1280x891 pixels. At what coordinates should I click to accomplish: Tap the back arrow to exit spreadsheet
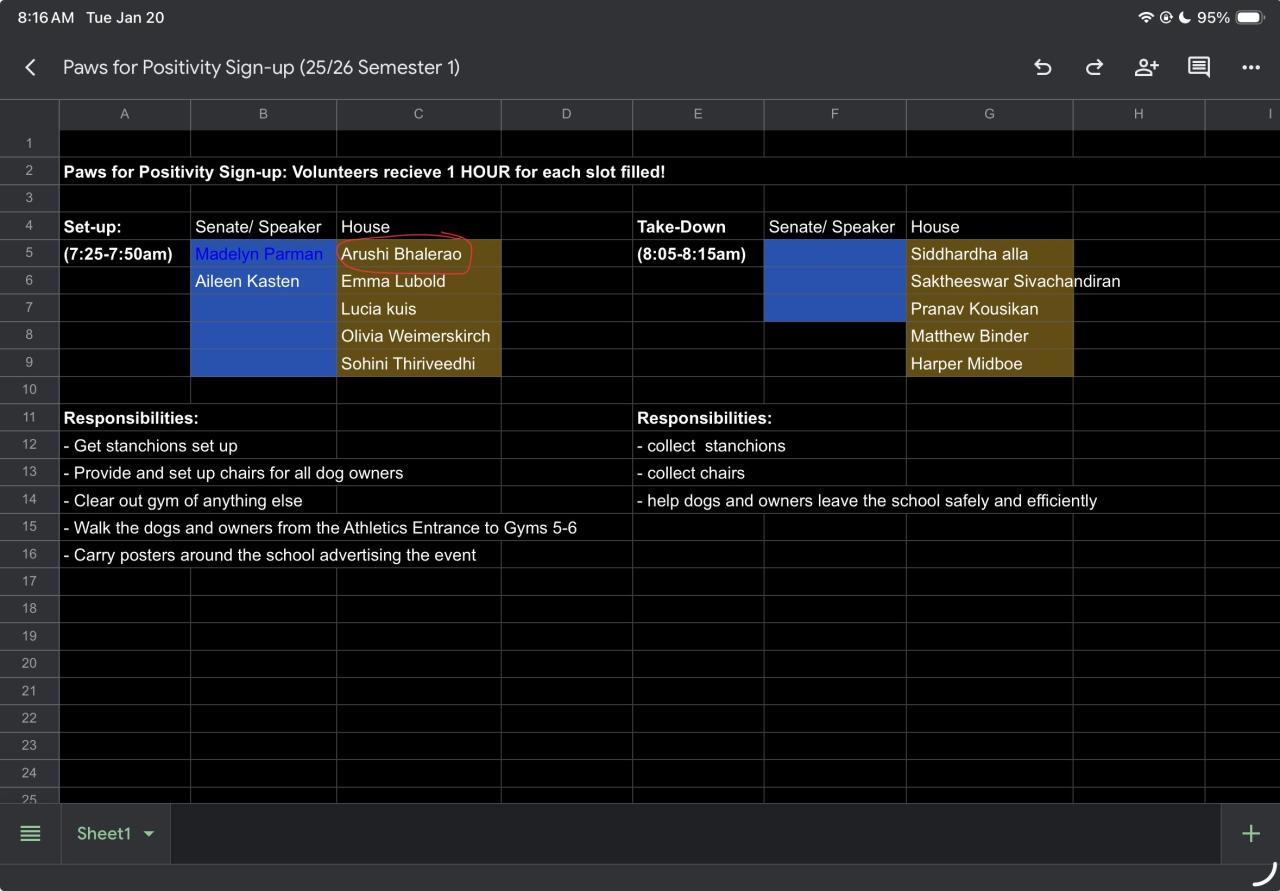30,67
